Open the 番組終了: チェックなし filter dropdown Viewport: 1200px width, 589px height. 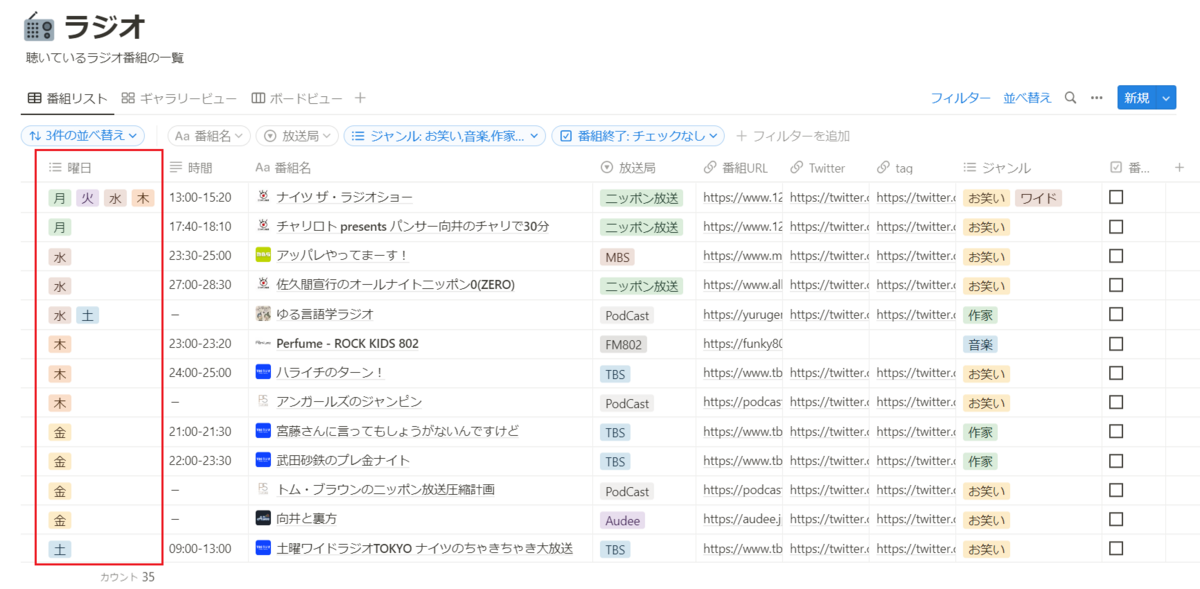(x=638, y=135)
